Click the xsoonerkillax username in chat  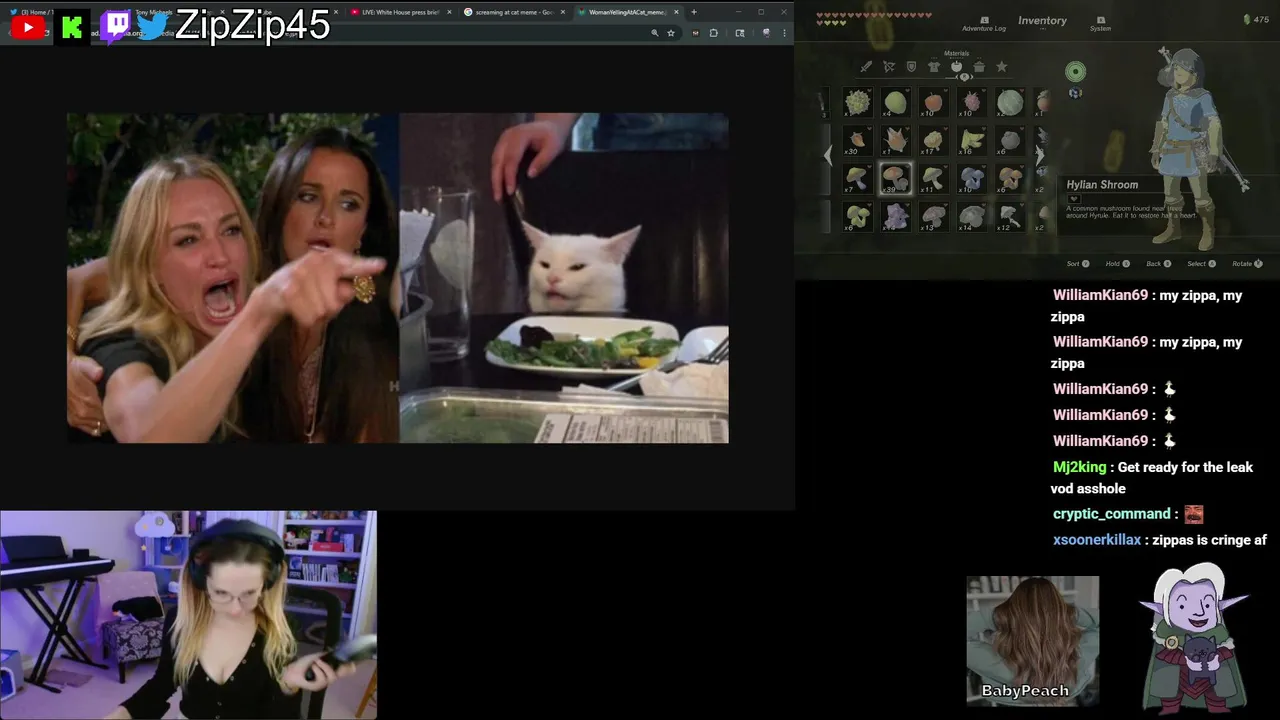coord(1097,540)
